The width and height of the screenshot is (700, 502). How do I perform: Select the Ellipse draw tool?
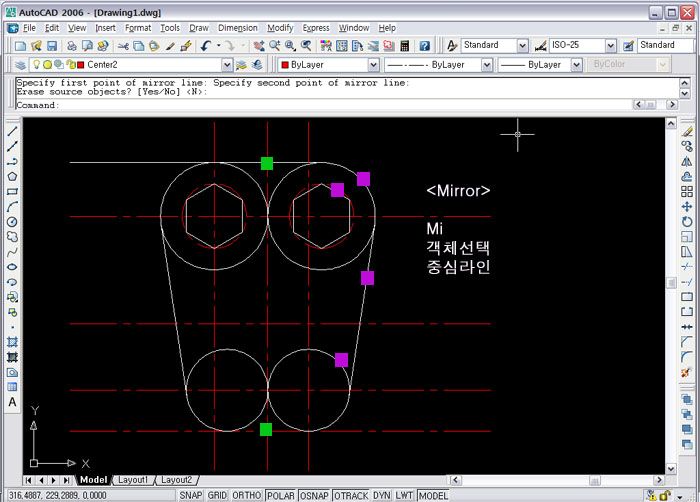(12, 267)
